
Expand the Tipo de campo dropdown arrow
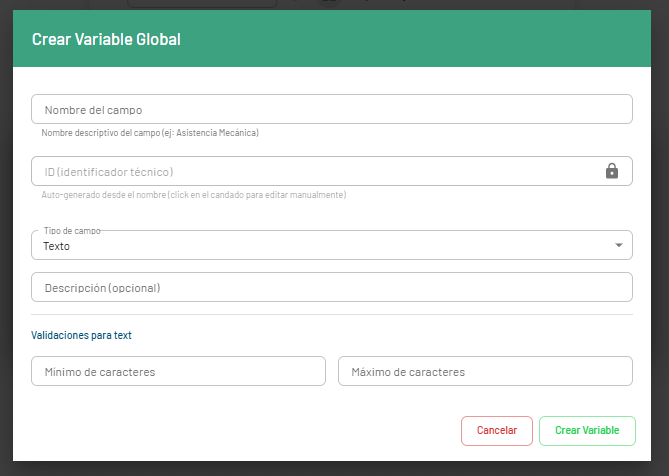(619, 245)
